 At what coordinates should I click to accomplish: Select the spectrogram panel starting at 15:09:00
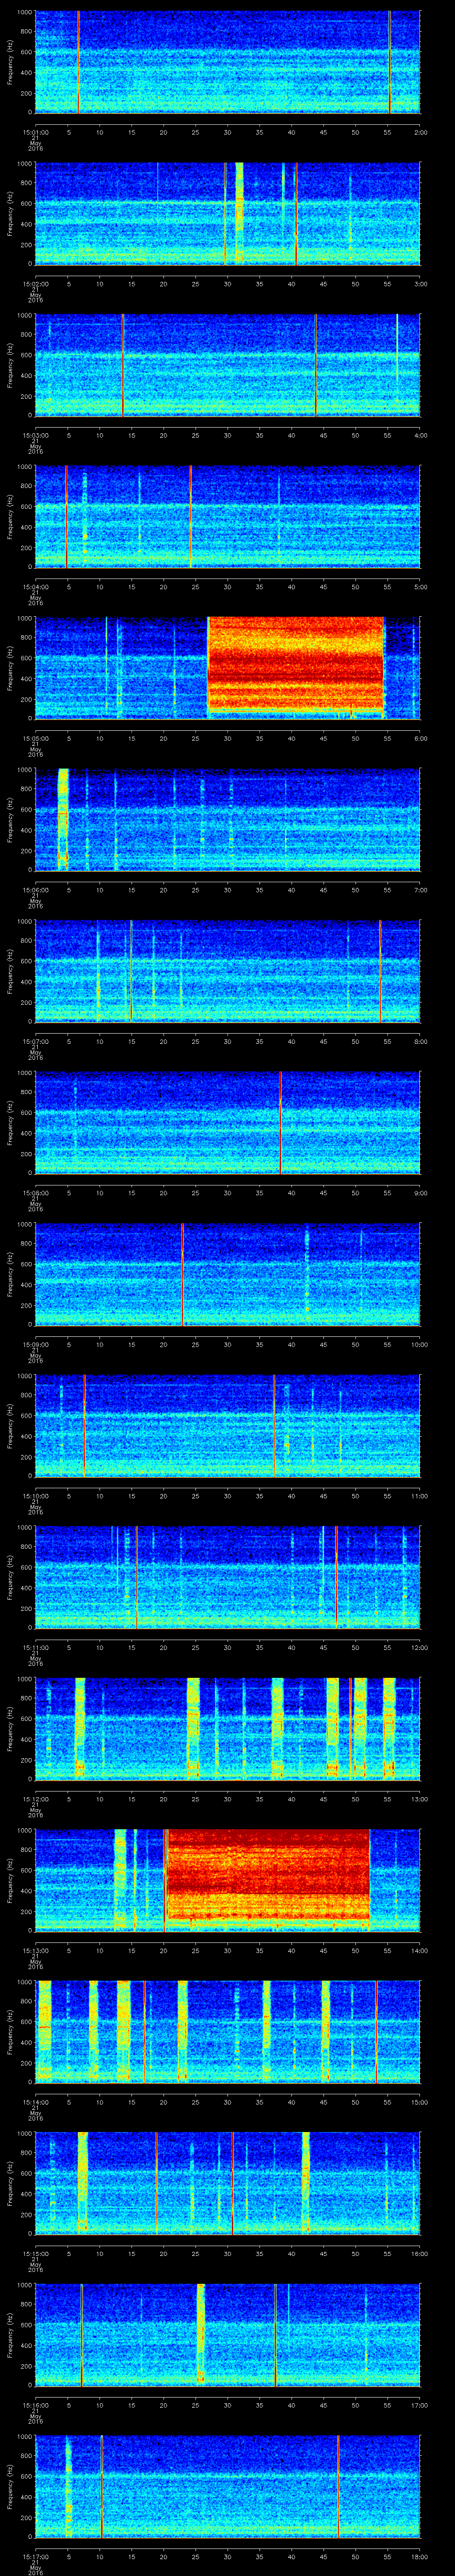[228, 1274]
